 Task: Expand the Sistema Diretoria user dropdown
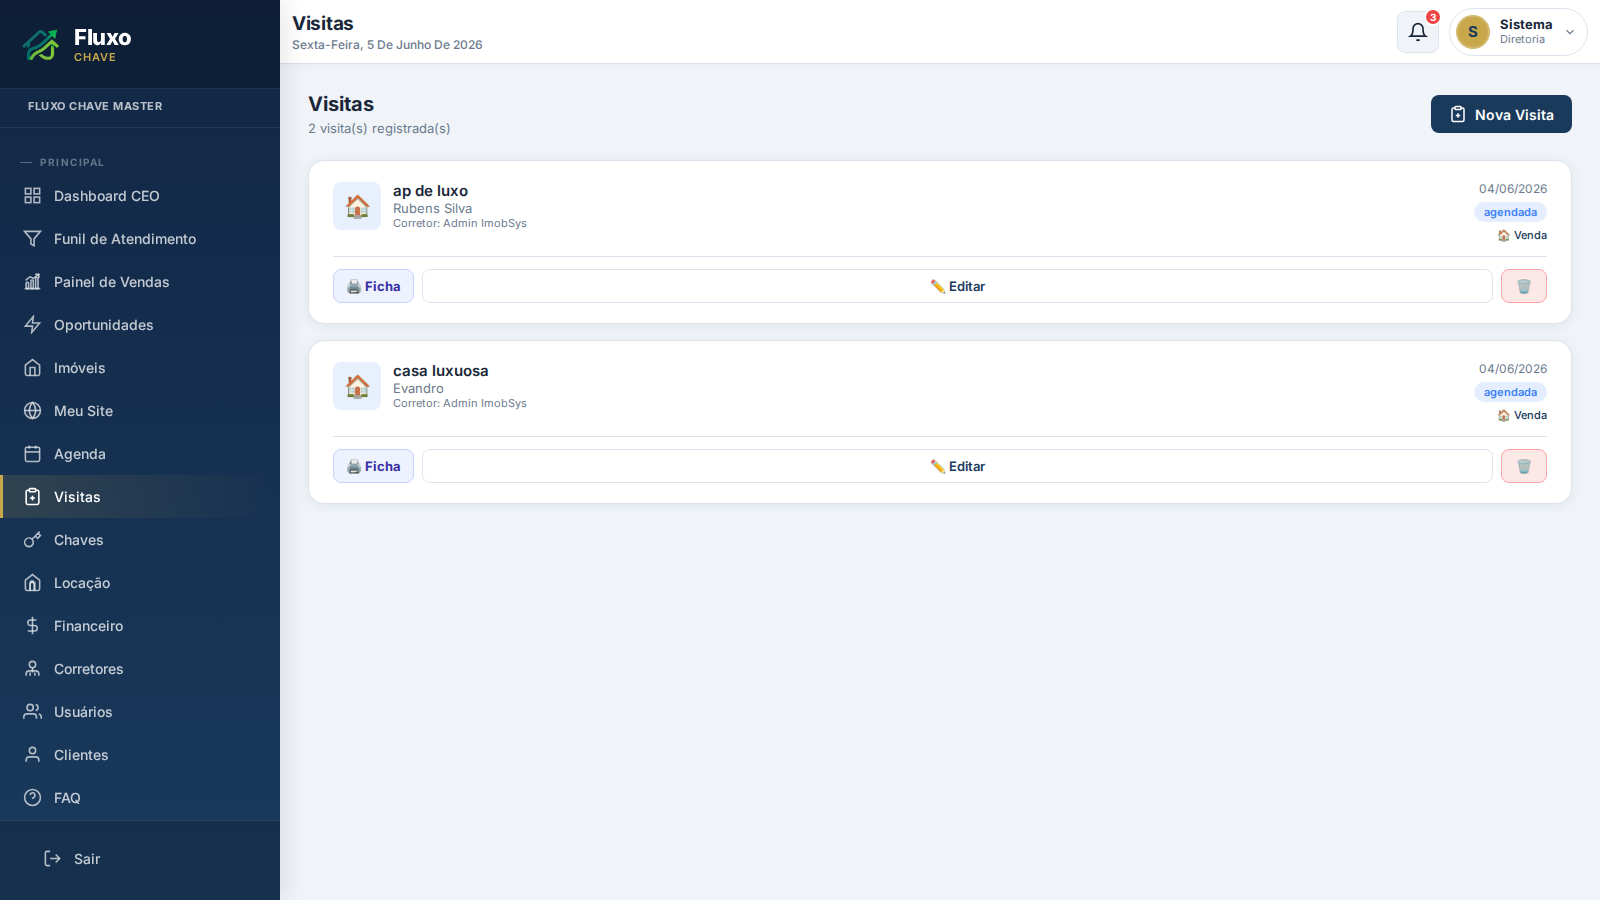tap(1570, 32)
